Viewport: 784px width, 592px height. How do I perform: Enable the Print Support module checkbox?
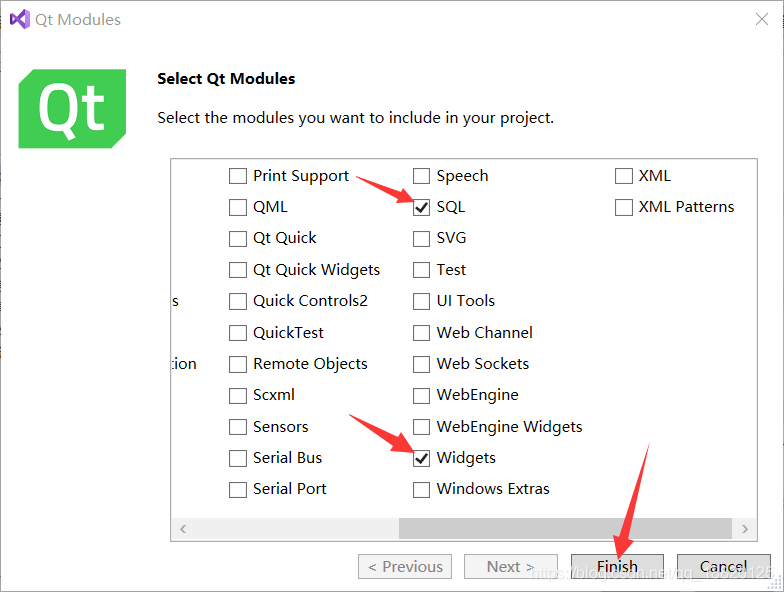(x=238, y=176)
